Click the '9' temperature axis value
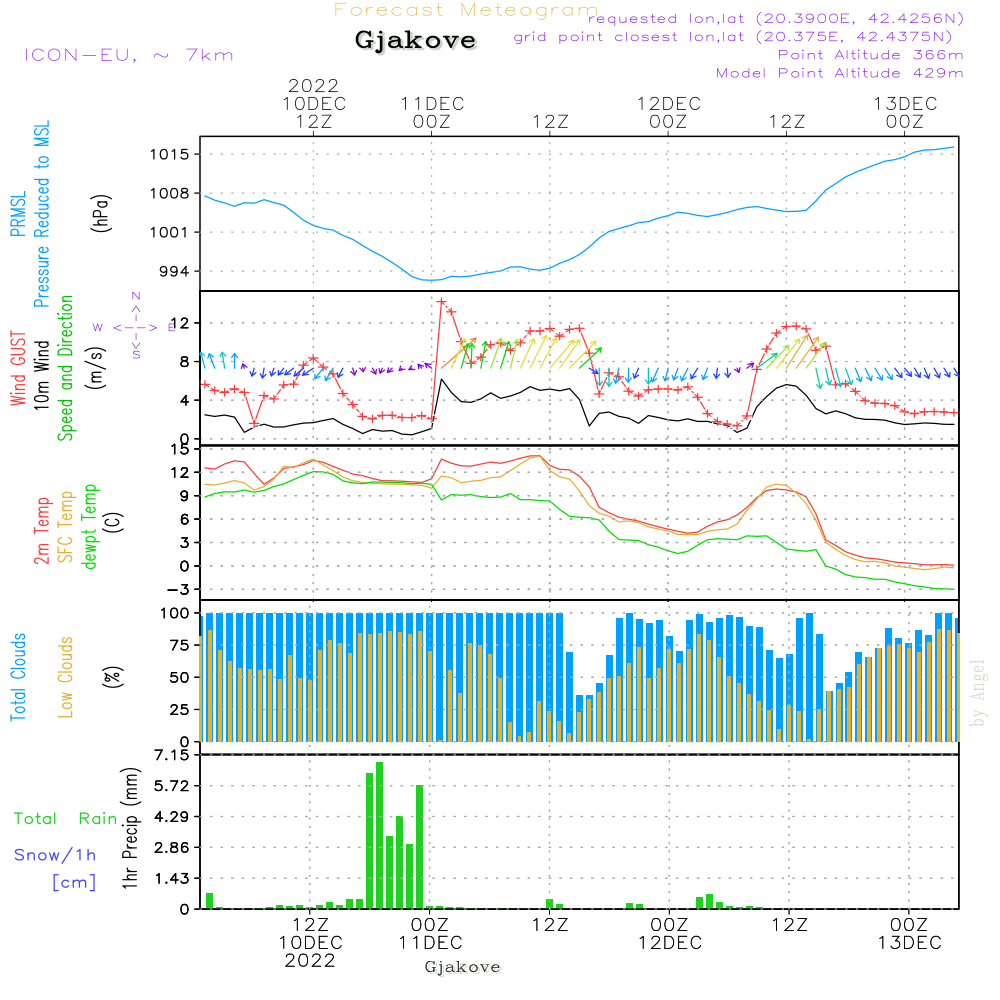The image size is (1000, 1000). tap(185, 496)
